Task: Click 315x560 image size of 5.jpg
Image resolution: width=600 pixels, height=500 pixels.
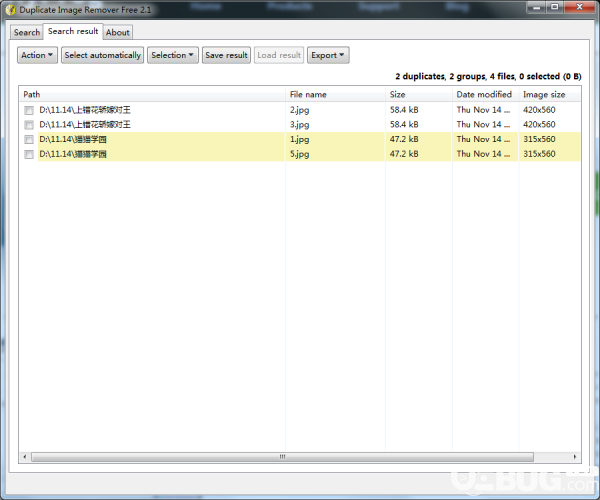Action: 539,154
